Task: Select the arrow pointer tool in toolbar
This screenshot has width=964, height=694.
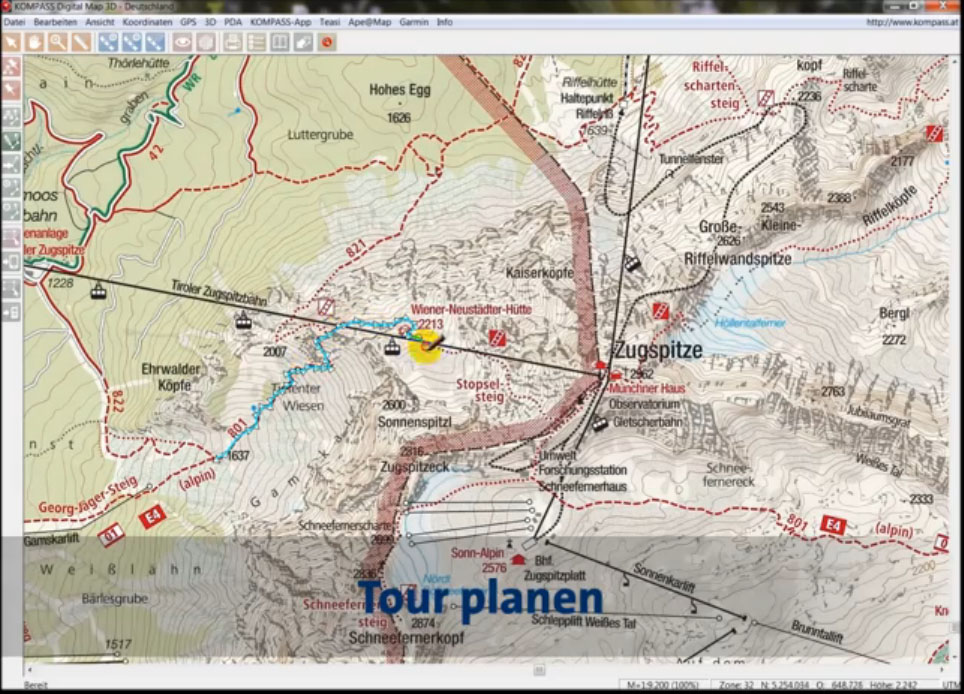Action: 12,42
